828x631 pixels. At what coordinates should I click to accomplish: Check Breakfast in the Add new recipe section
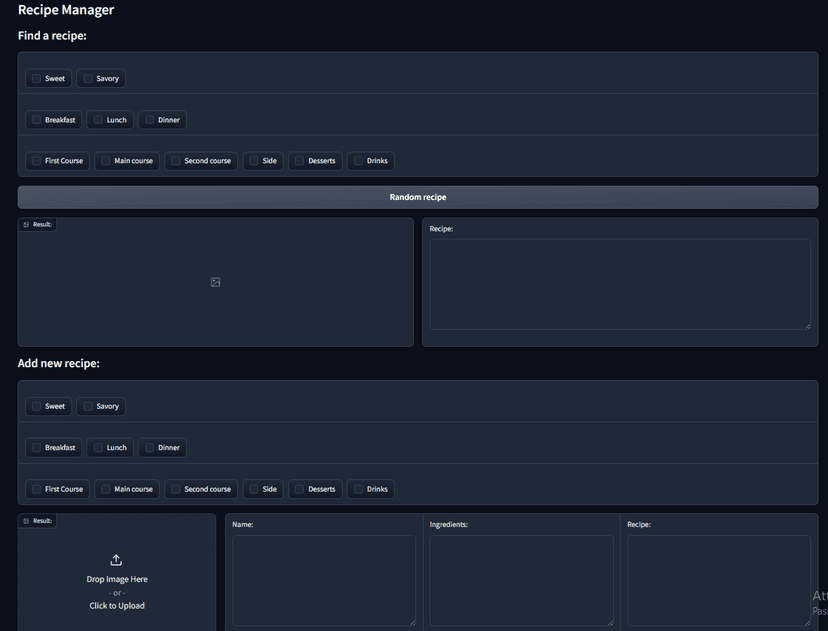coord(36,448)
